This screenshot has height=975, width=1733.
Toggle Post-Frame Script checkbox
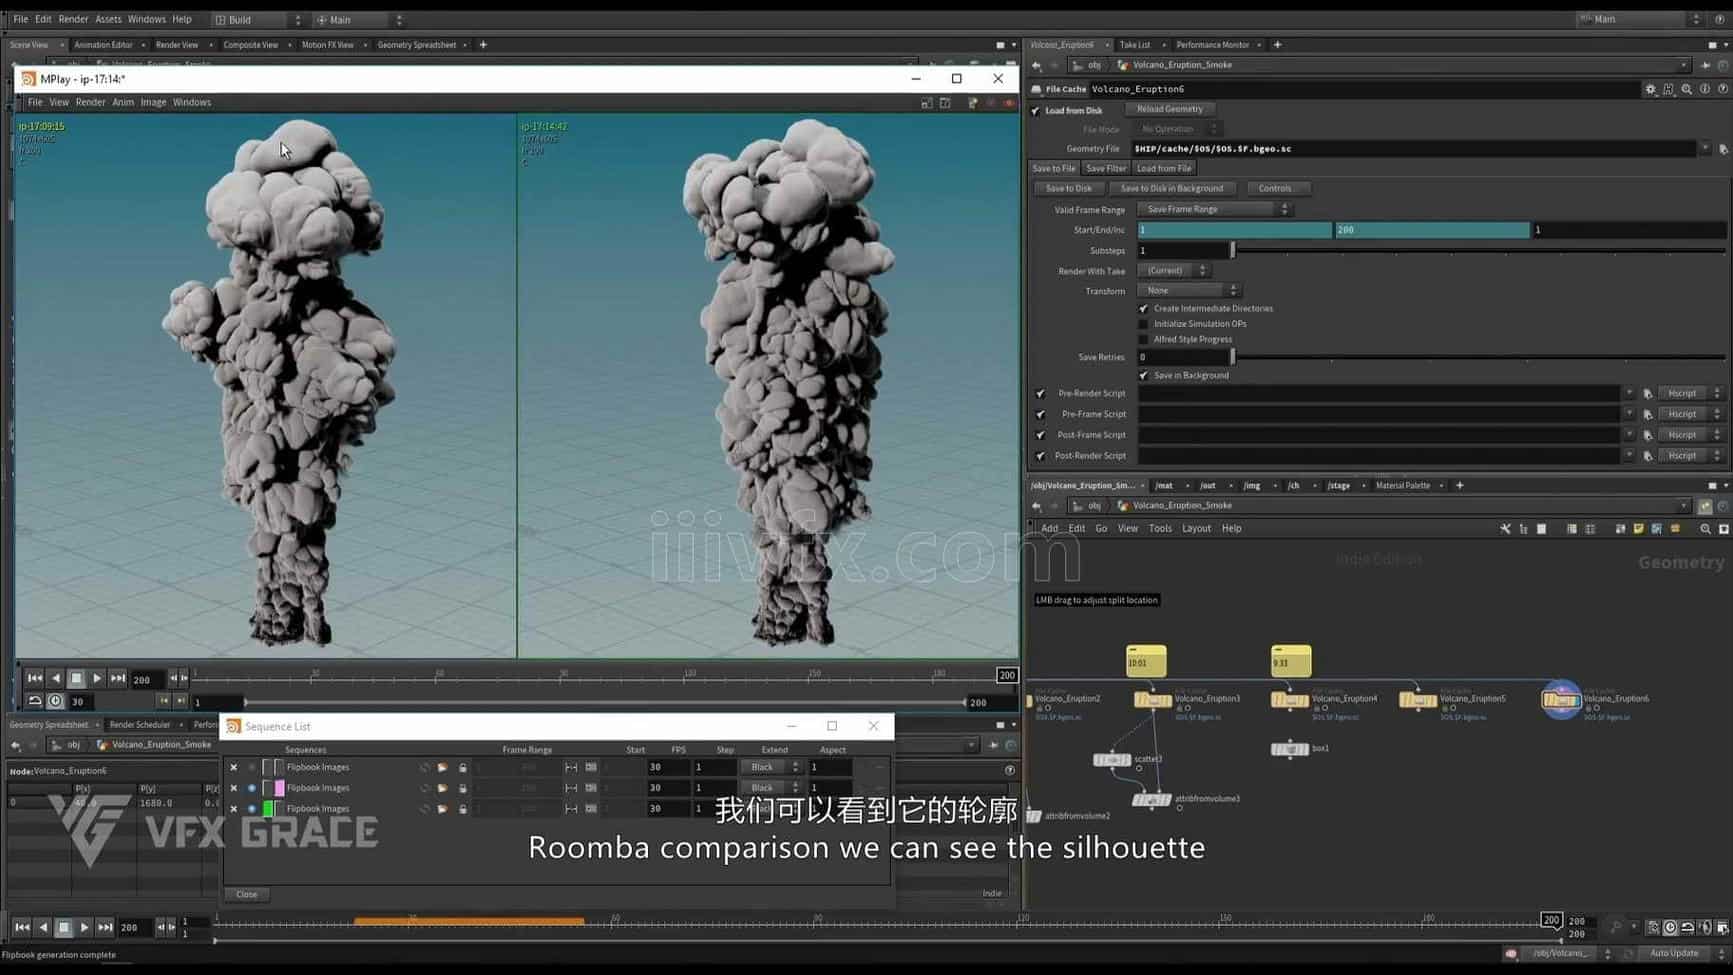click(x=1040, y=435)
